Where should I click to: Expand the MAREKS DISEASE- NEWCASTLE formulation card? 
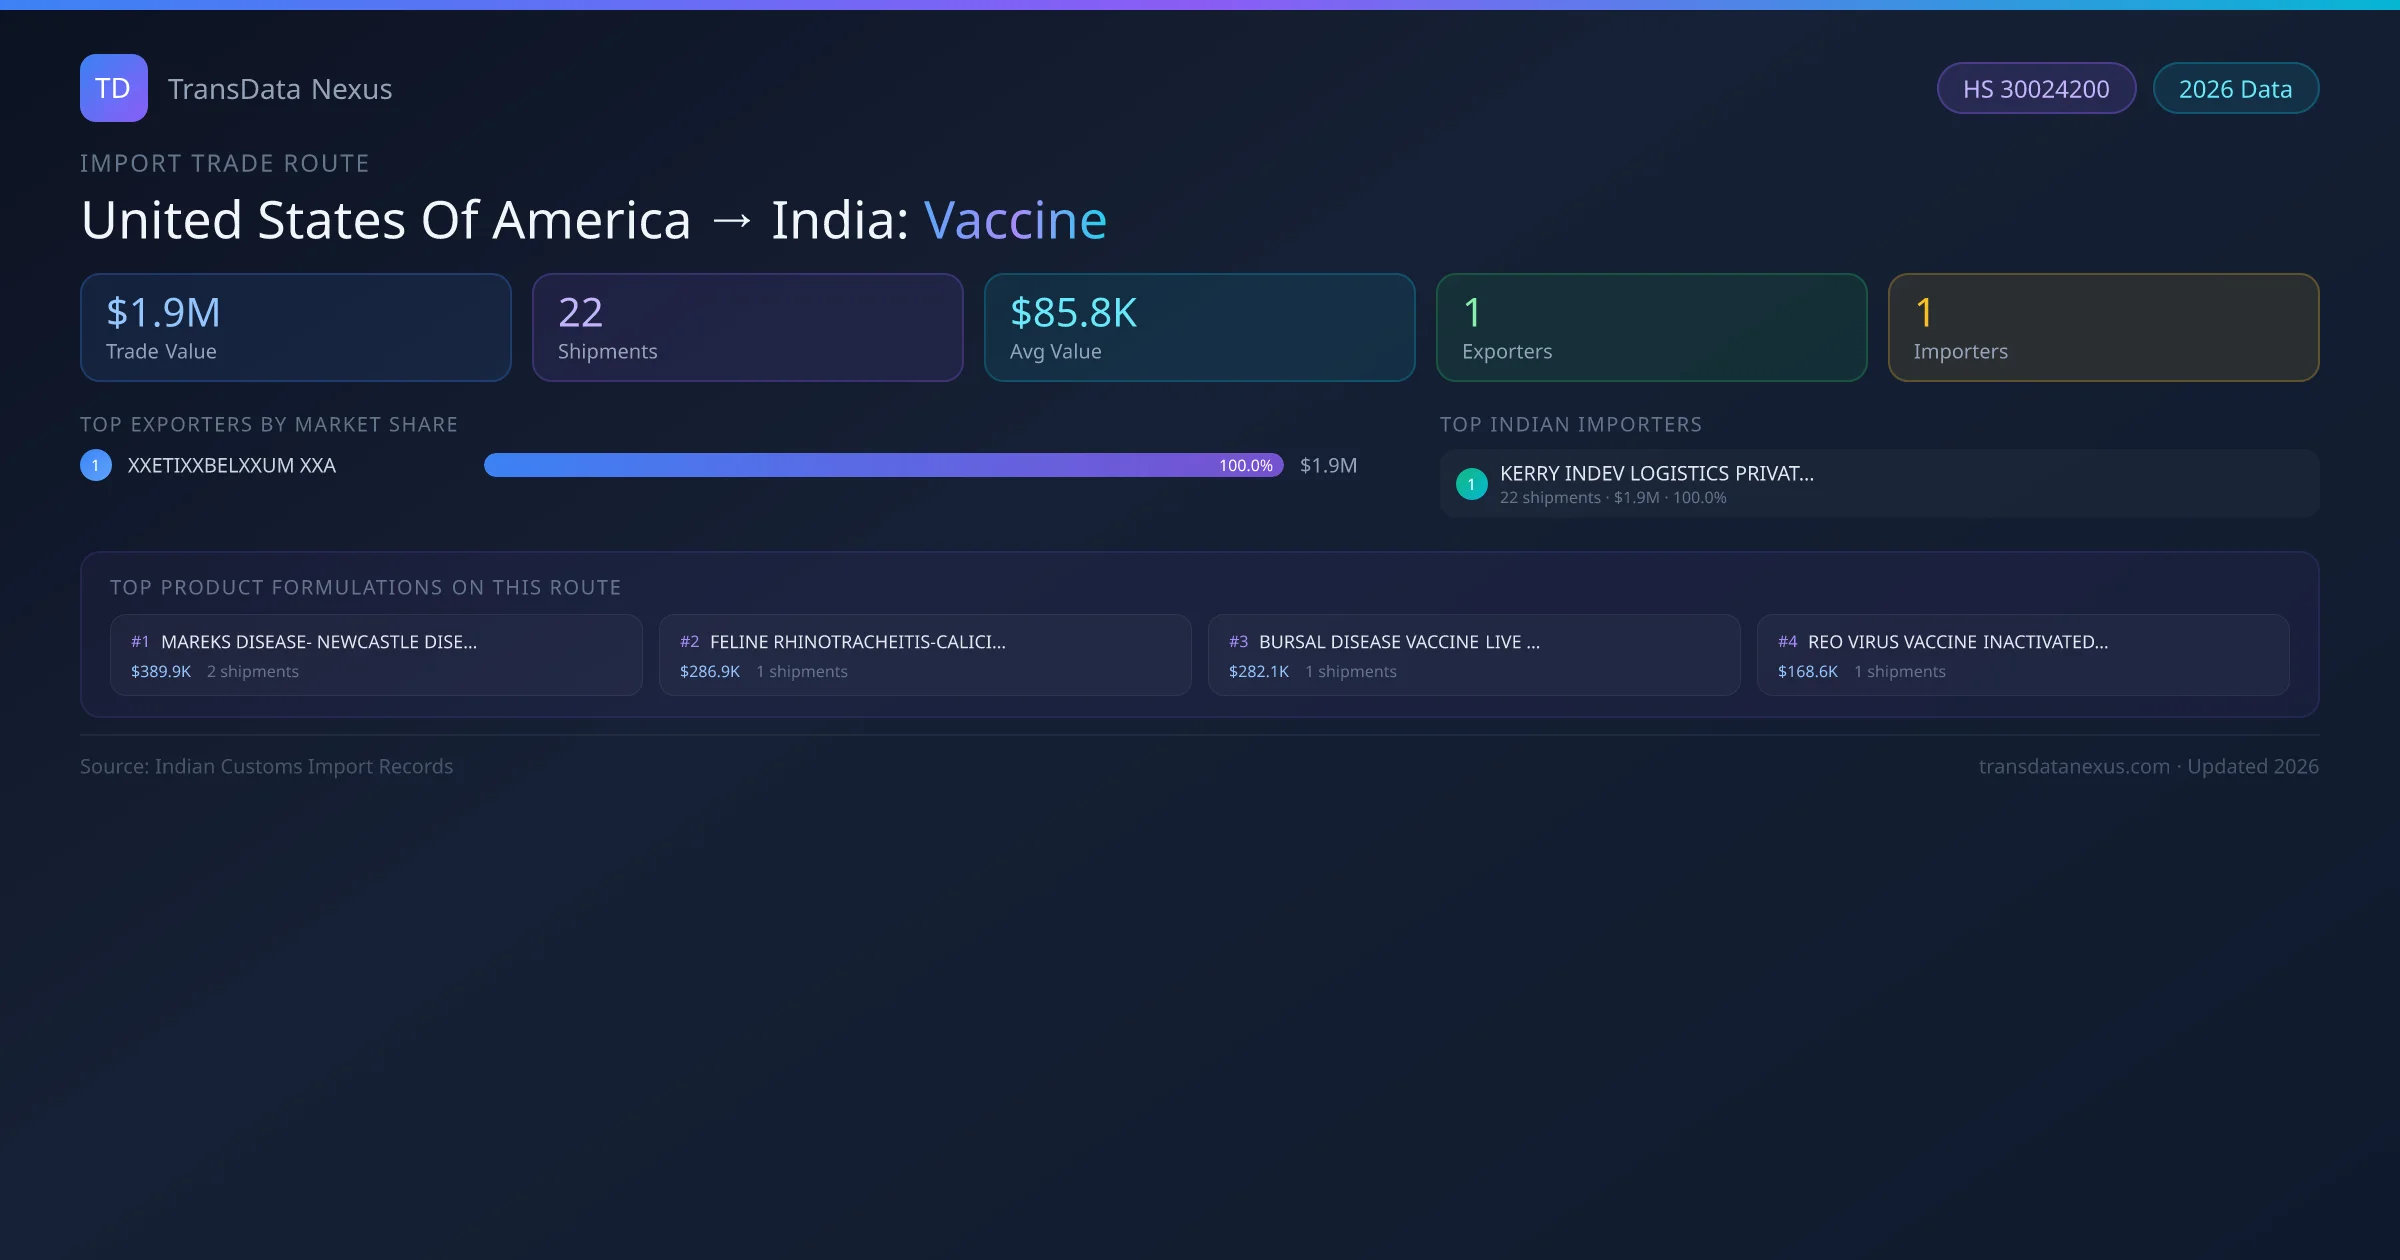click(x=376, y=654)
